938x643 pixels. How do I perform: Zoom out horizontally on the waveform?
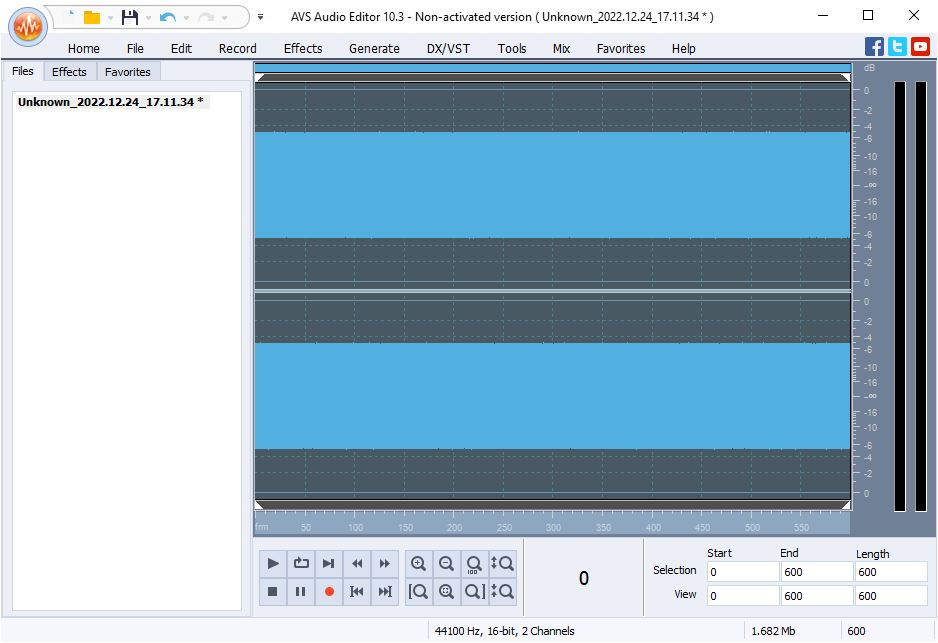pos(446,563)
